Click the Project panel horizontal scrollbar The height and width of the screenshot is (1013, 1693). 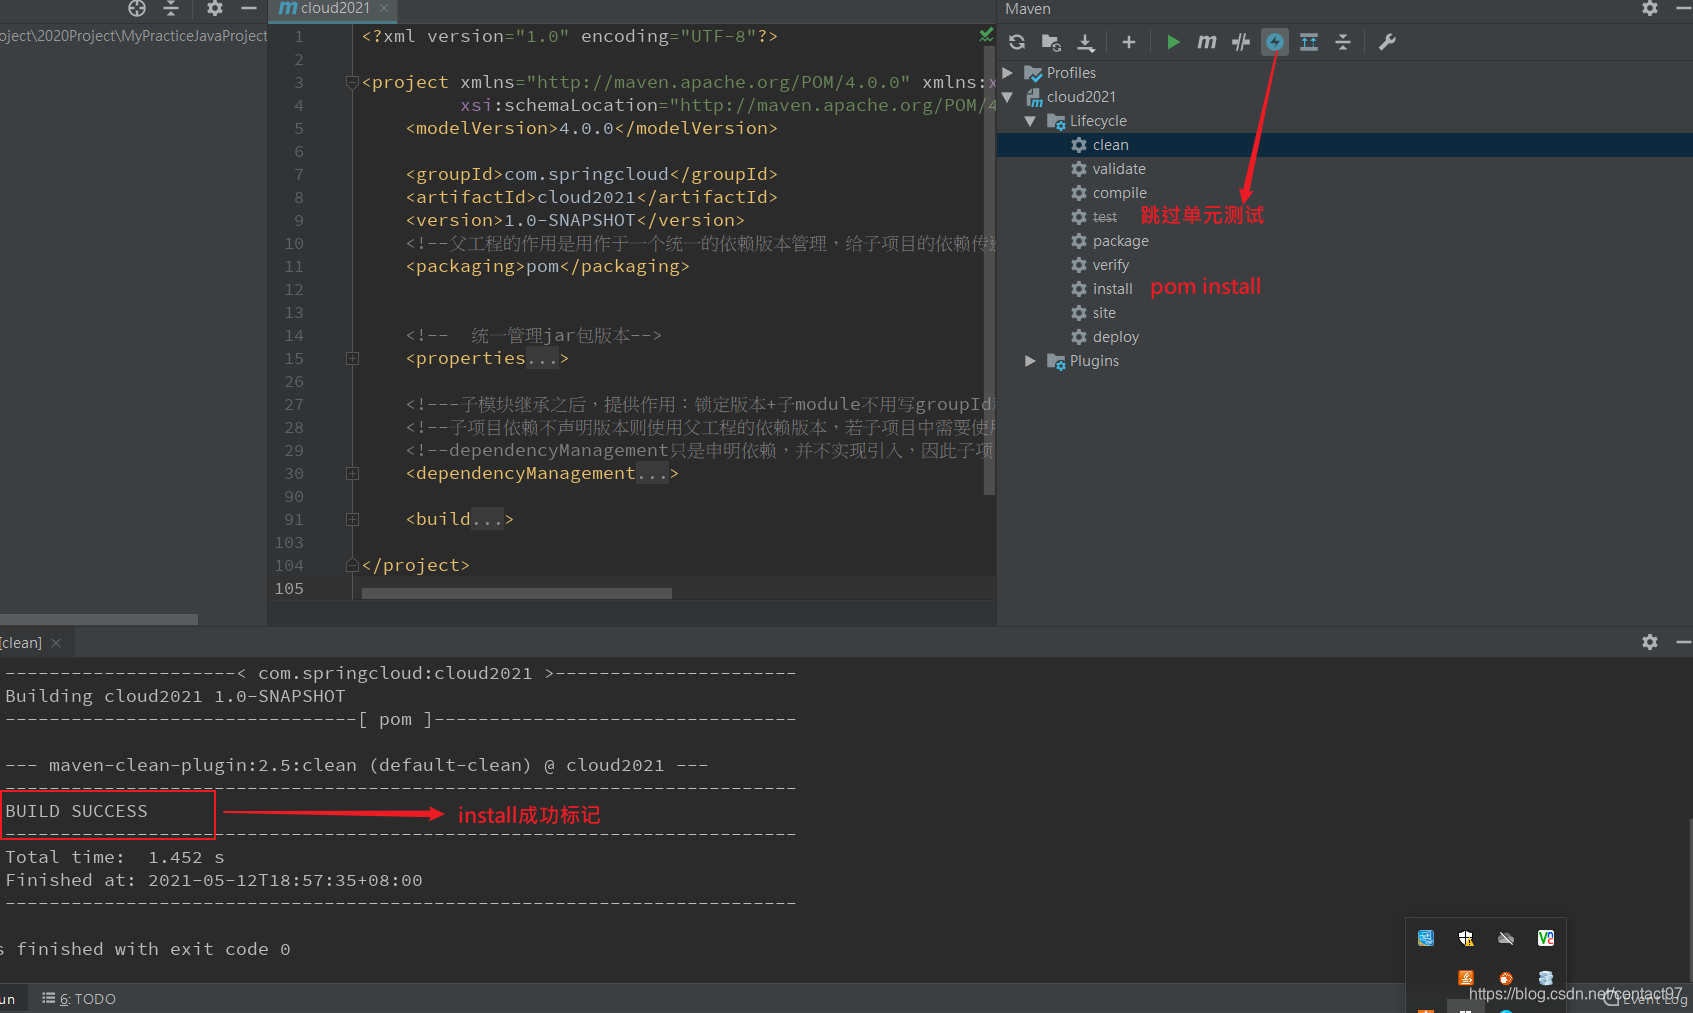[x=99, y=619]
